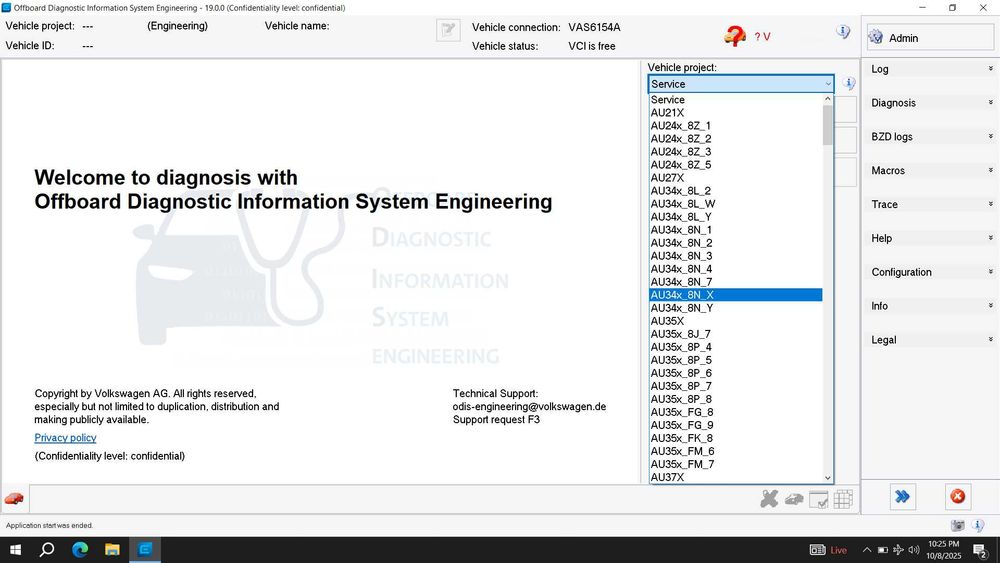Viewport: 1000px width, 563px height.
Task: Click the grey car connection icon in bottom toolbar
Action: pyautogui.click(x=794, y=499)
